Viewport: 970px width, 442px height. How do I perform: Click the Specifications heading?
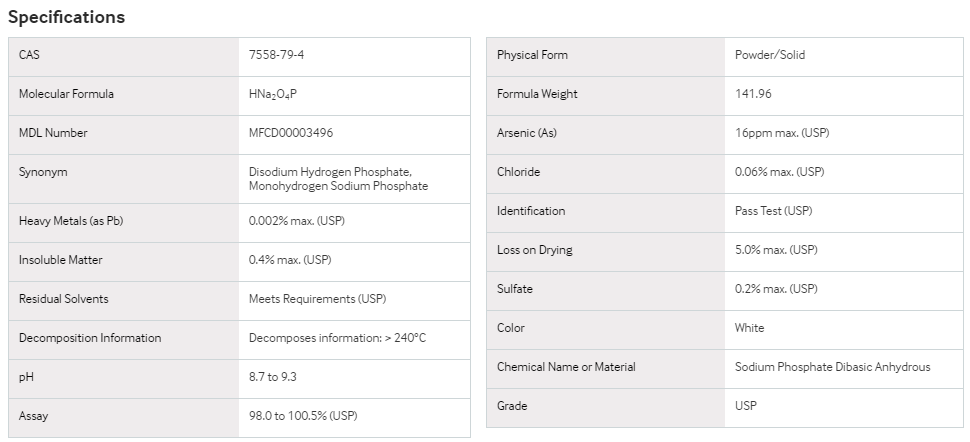pos(66,17)
